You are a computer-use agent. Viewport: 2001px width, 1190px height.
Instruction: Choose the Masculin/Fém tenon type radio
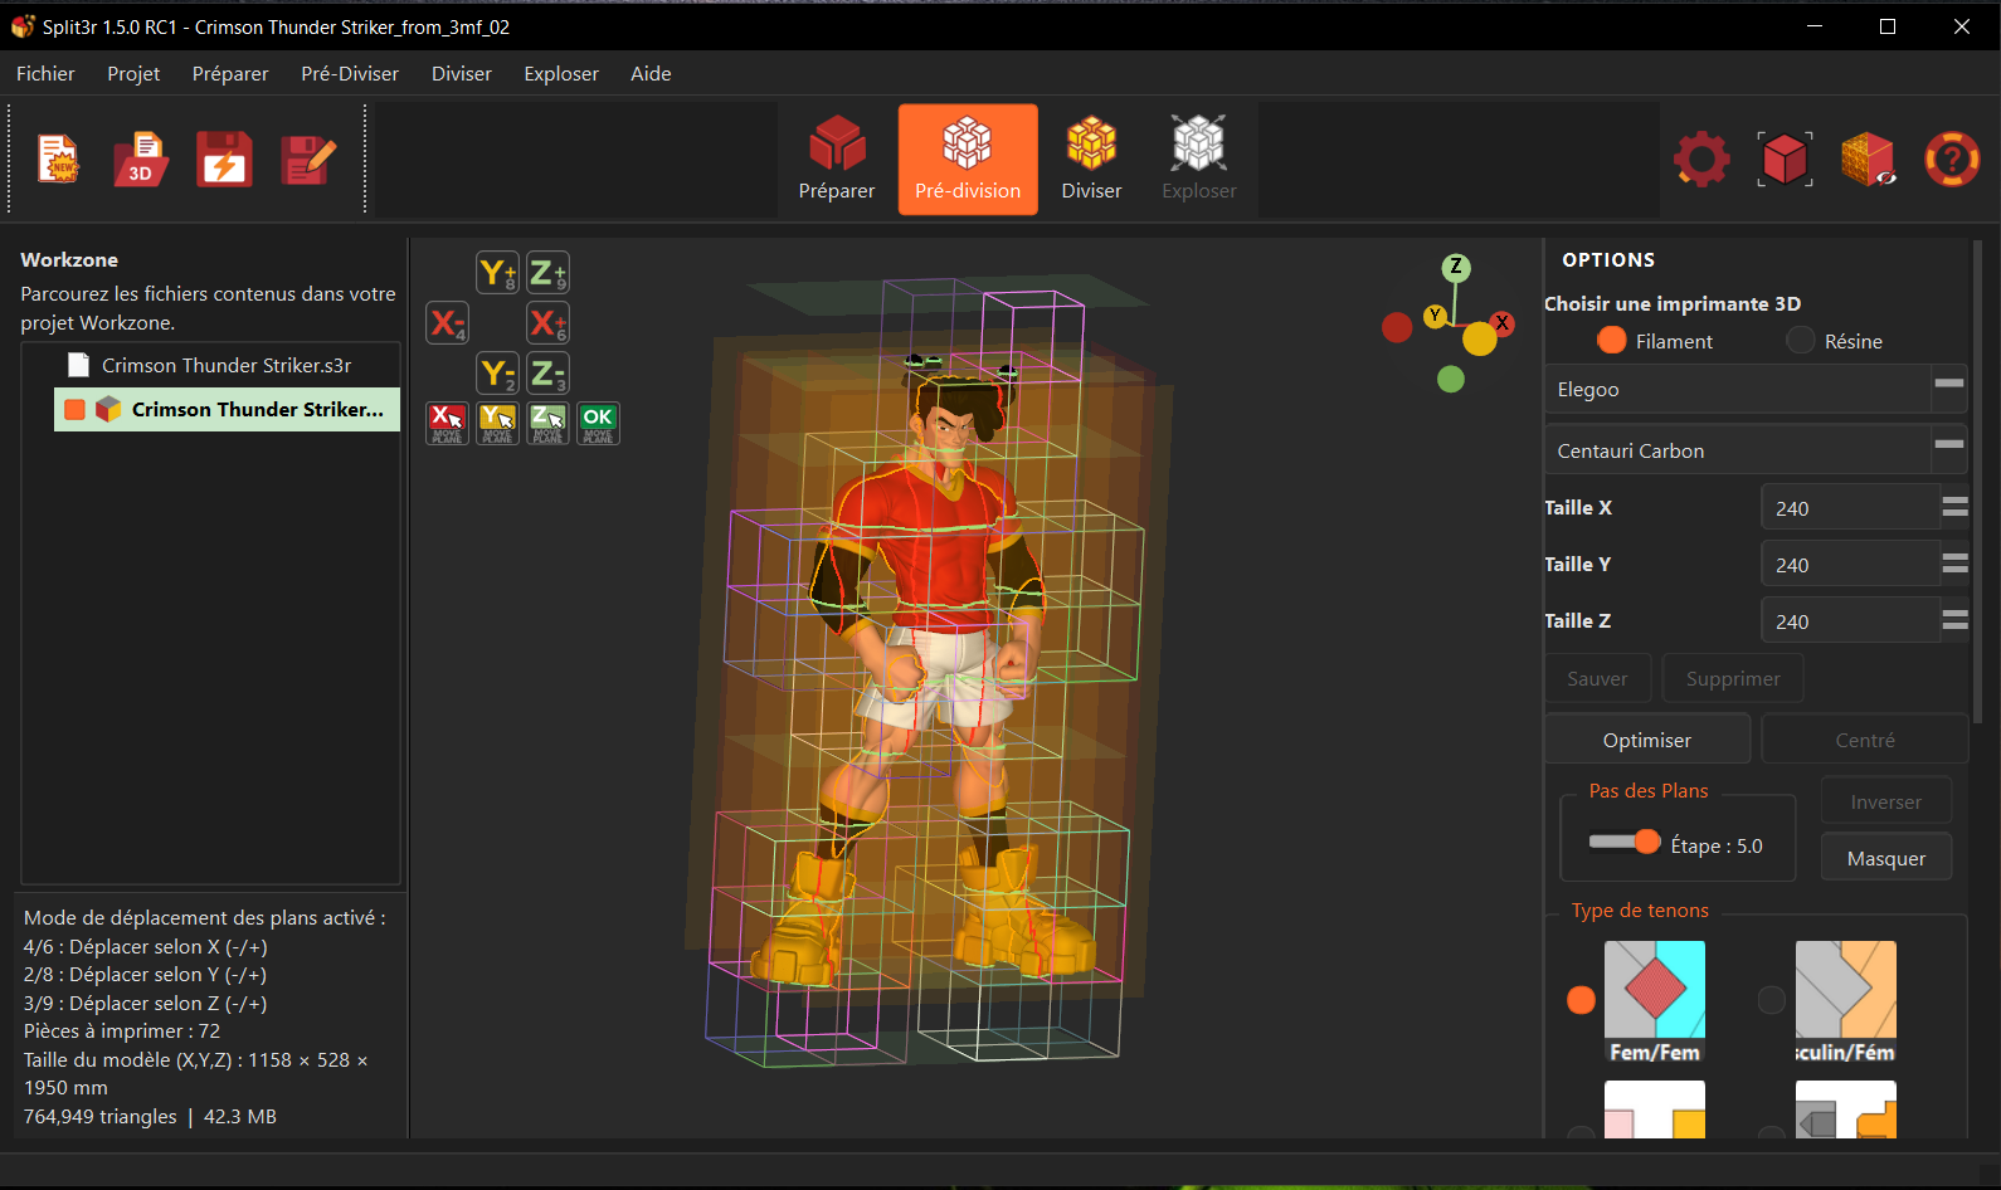(x=1771, y=1000)
